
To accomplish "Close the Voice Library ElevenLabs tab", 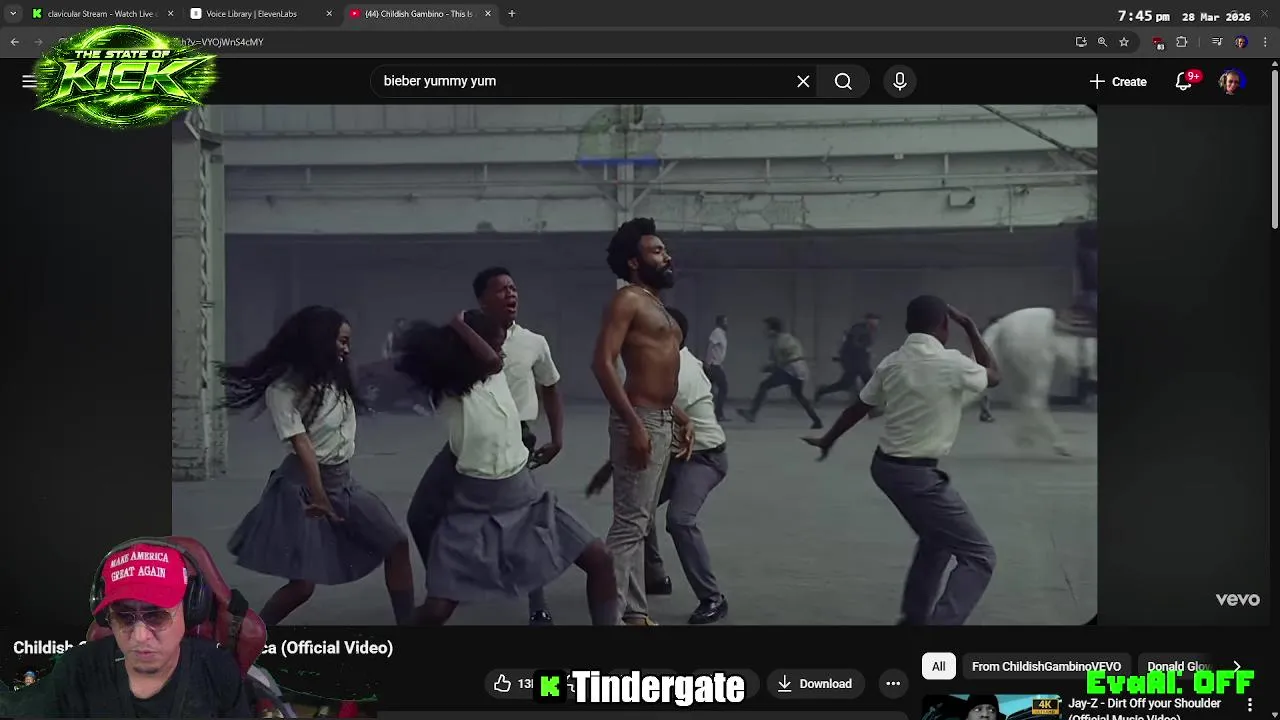I will [329, 14].
